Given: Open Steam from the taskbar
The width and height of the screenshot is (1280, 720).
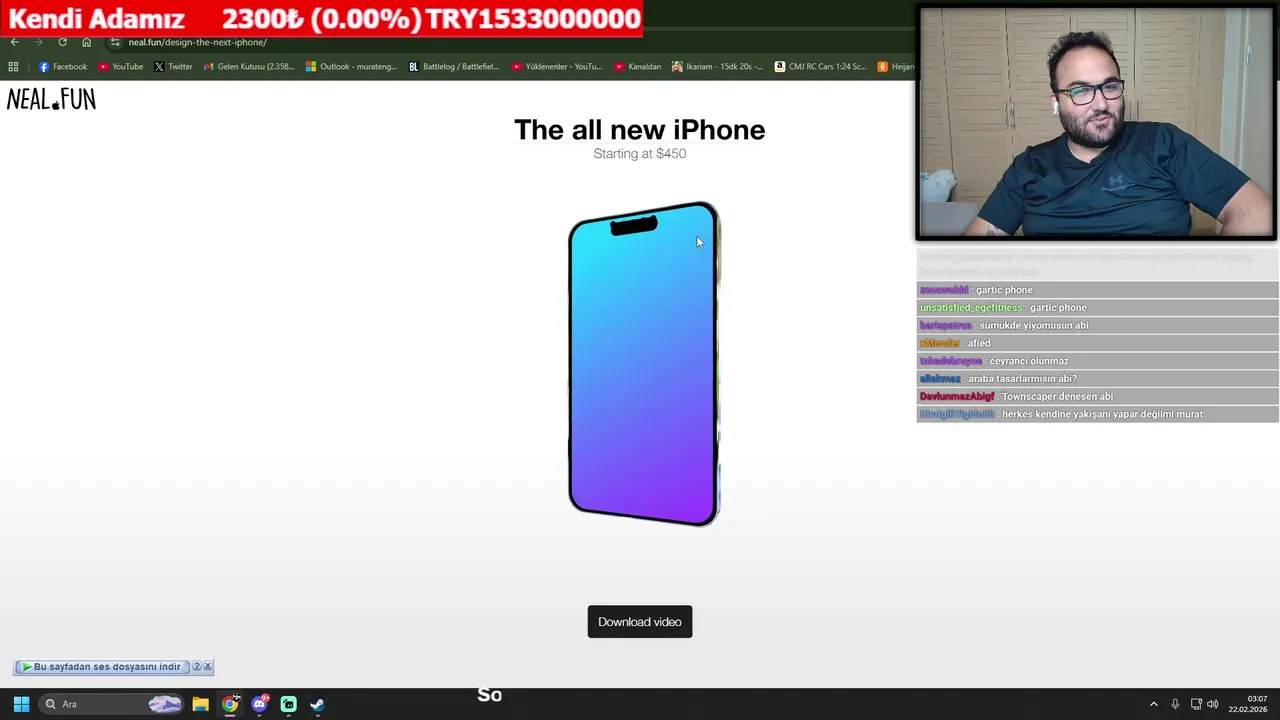Looking at the screenshot, I should [317, 704].
